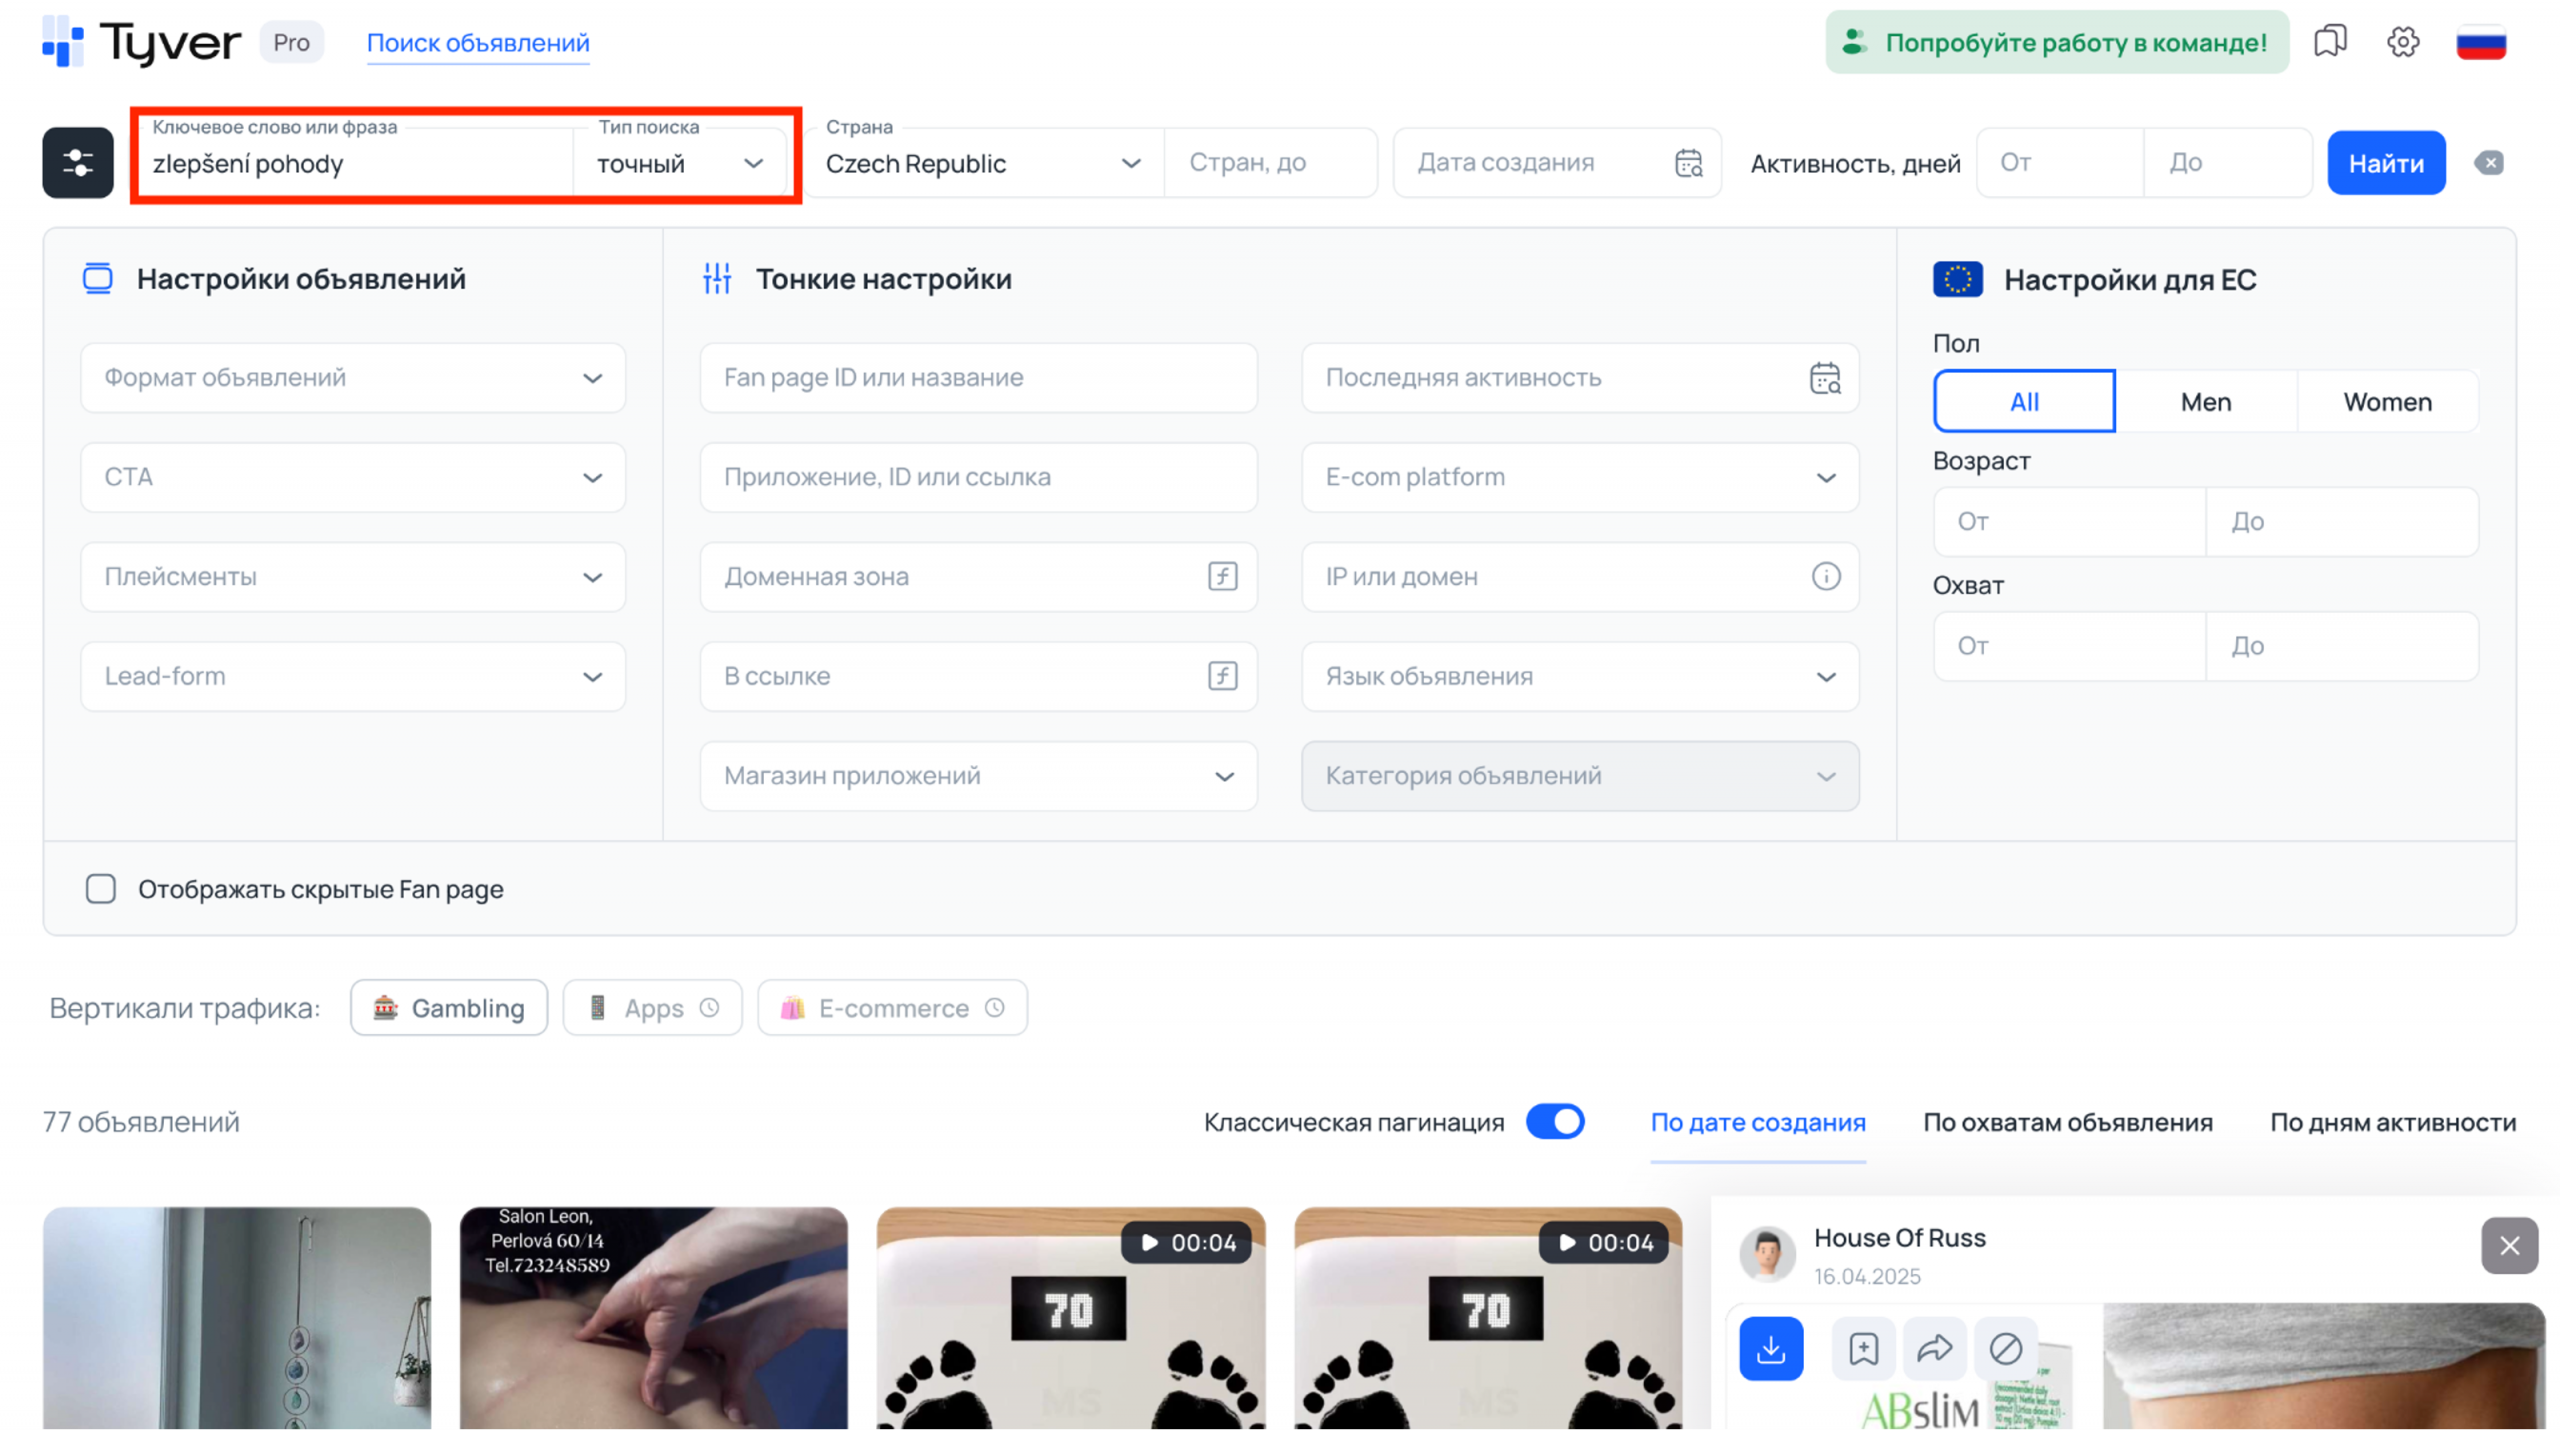Screen dimensions: 2560x1430
Task: Click the clear search filters icon
Action: click(x=2489, y=162)
